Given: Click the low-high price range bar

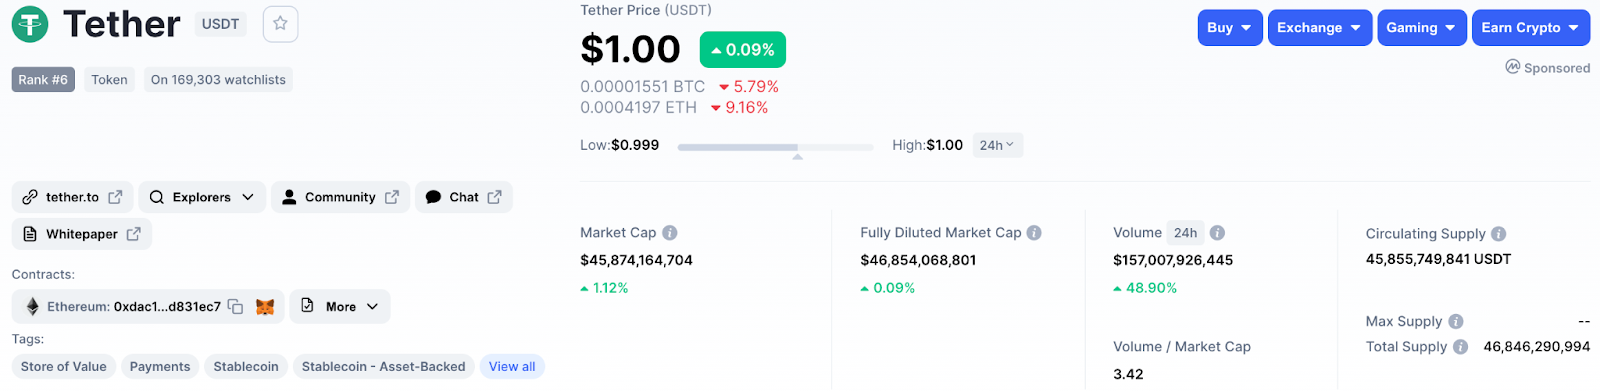Looking at the screenshot, I should 775,147.
